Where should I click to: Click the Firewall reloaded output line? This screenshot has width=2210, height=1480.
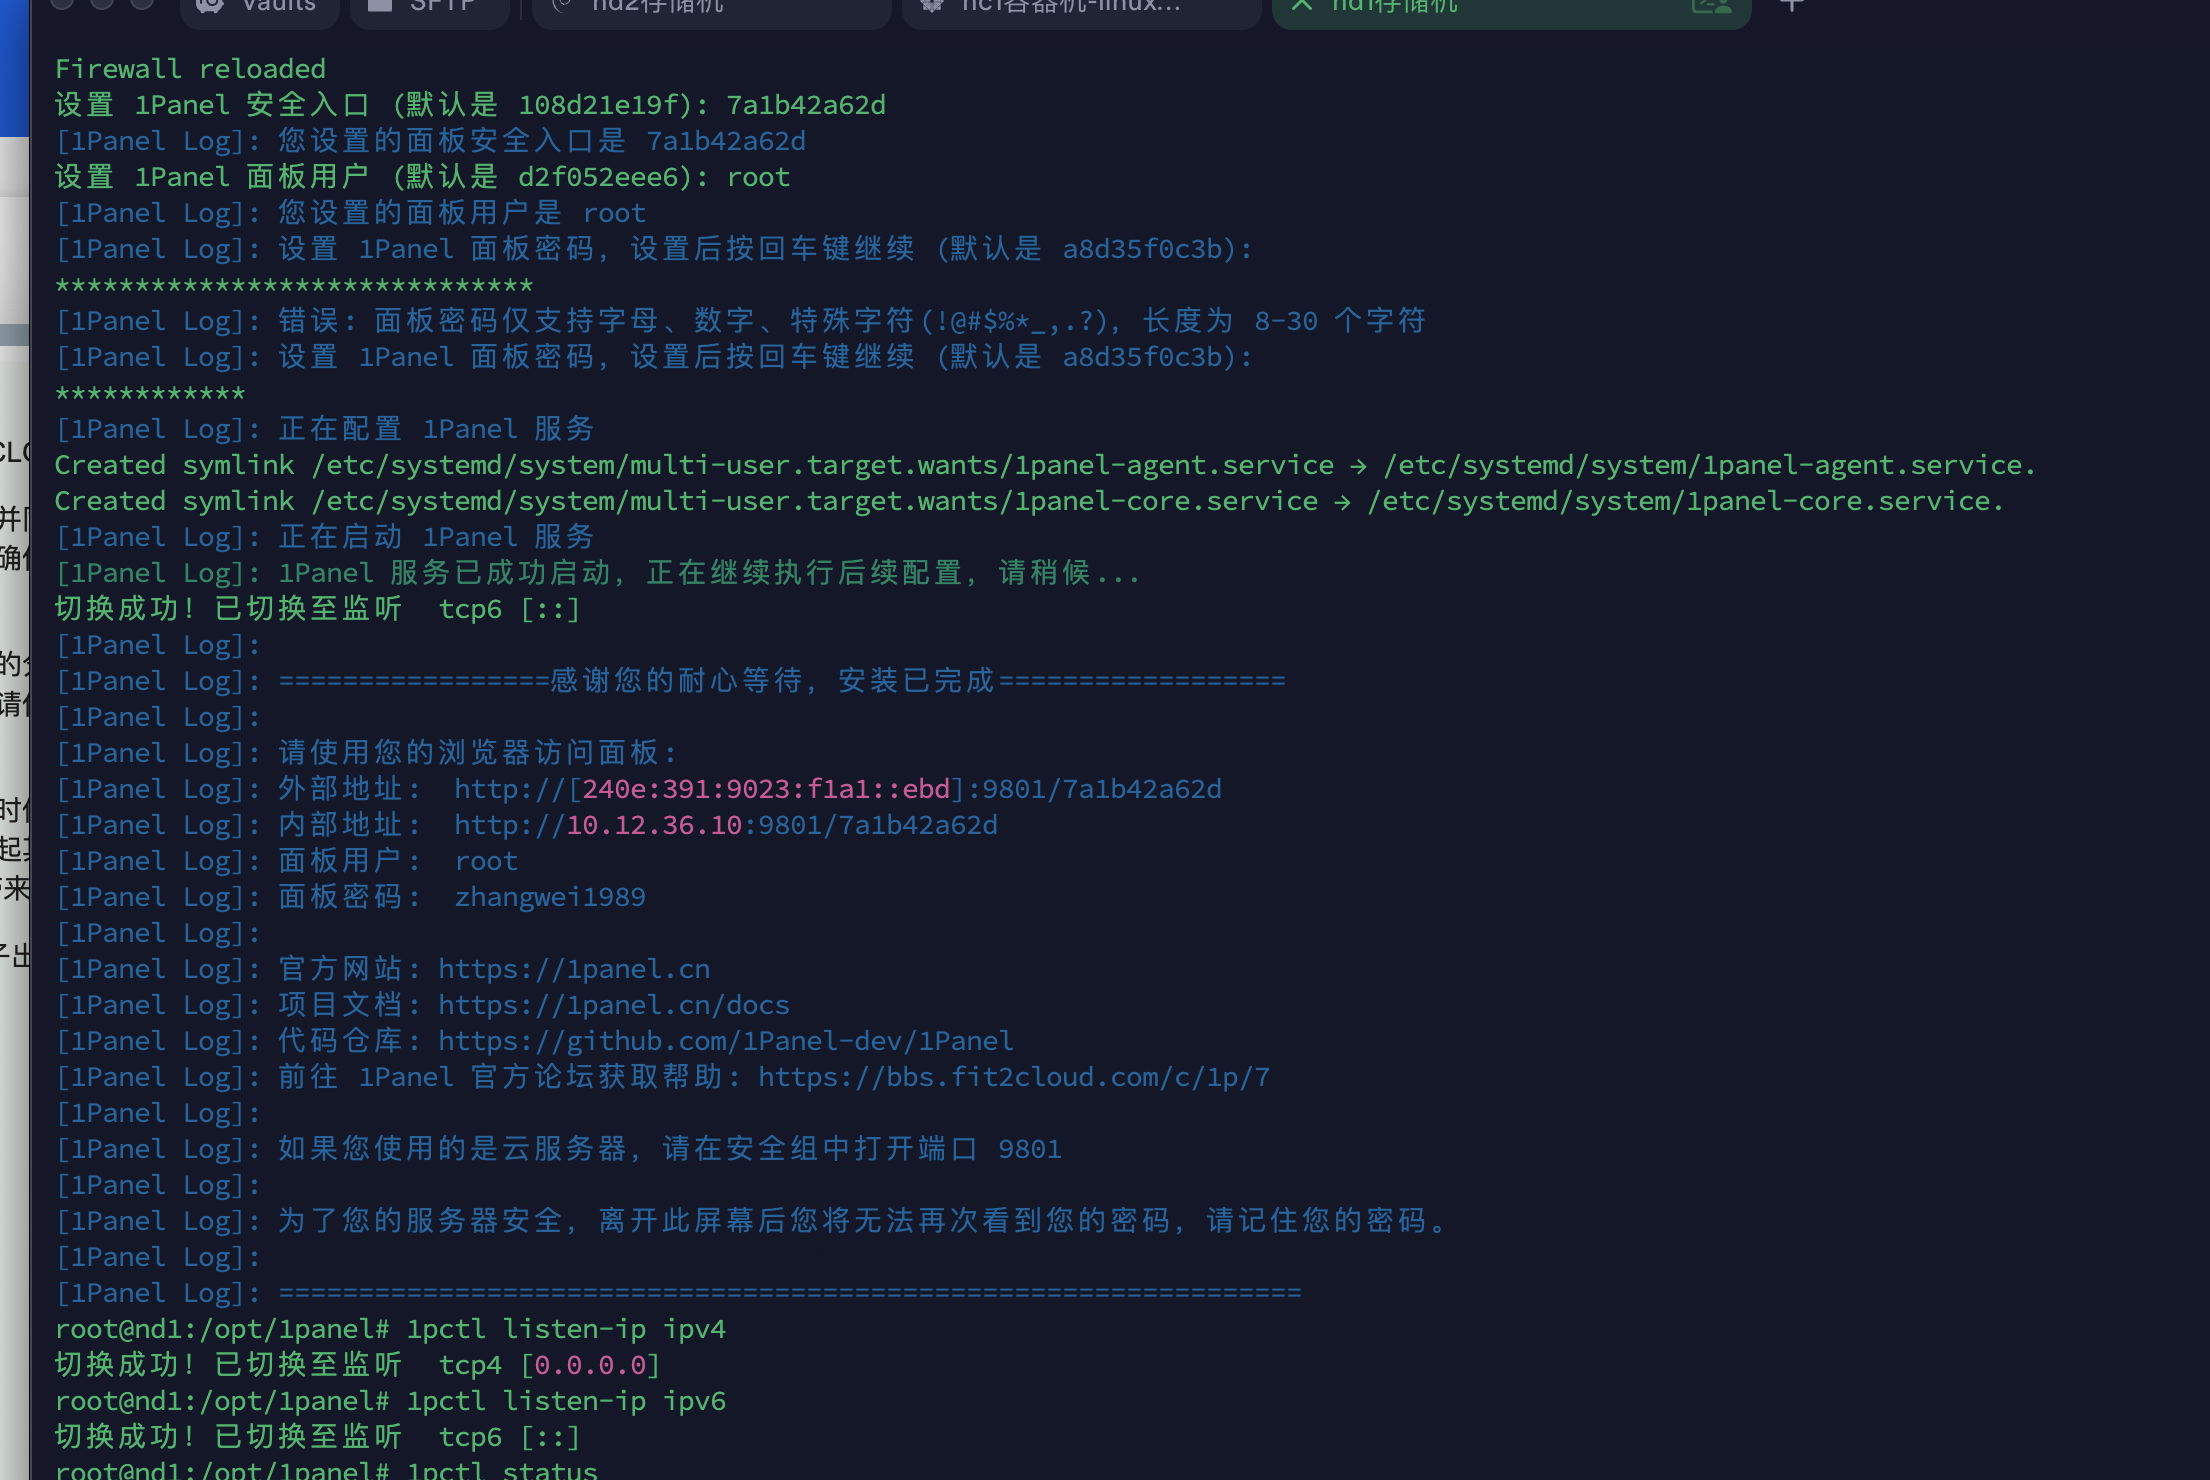(190, 69)
